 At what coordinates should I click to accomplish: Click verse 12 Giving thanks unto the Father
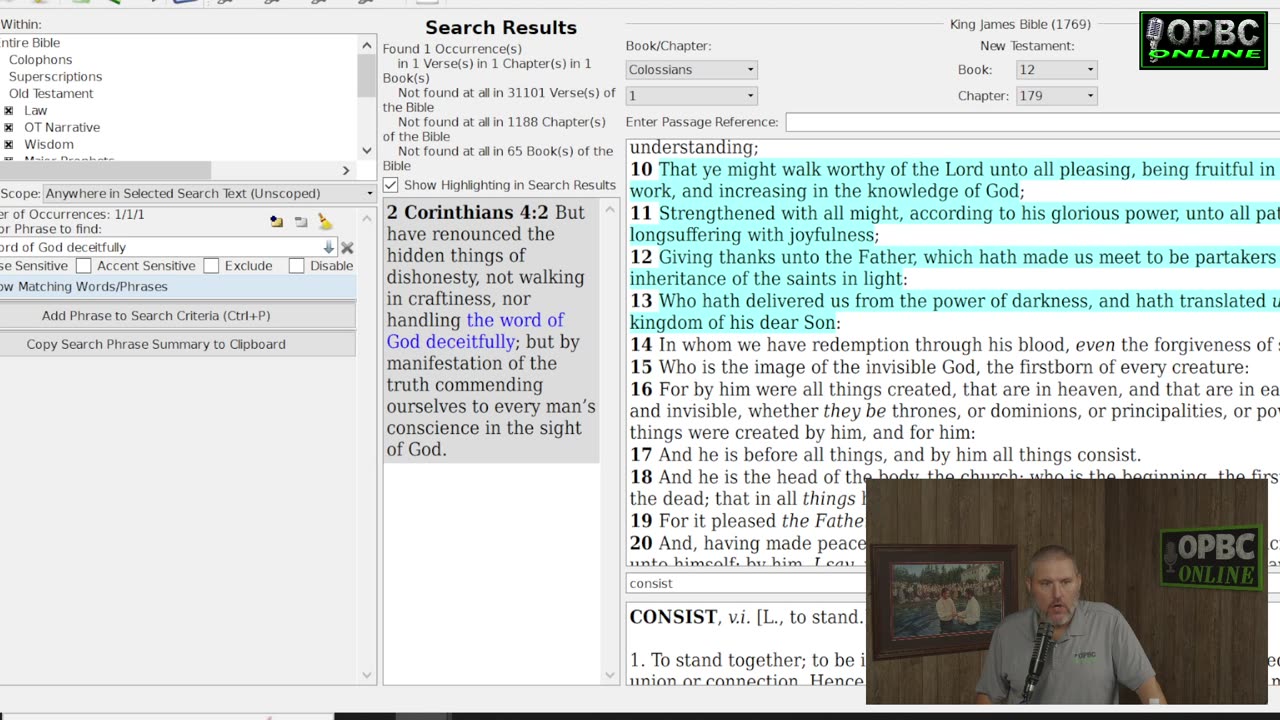(x=954, y=268)
